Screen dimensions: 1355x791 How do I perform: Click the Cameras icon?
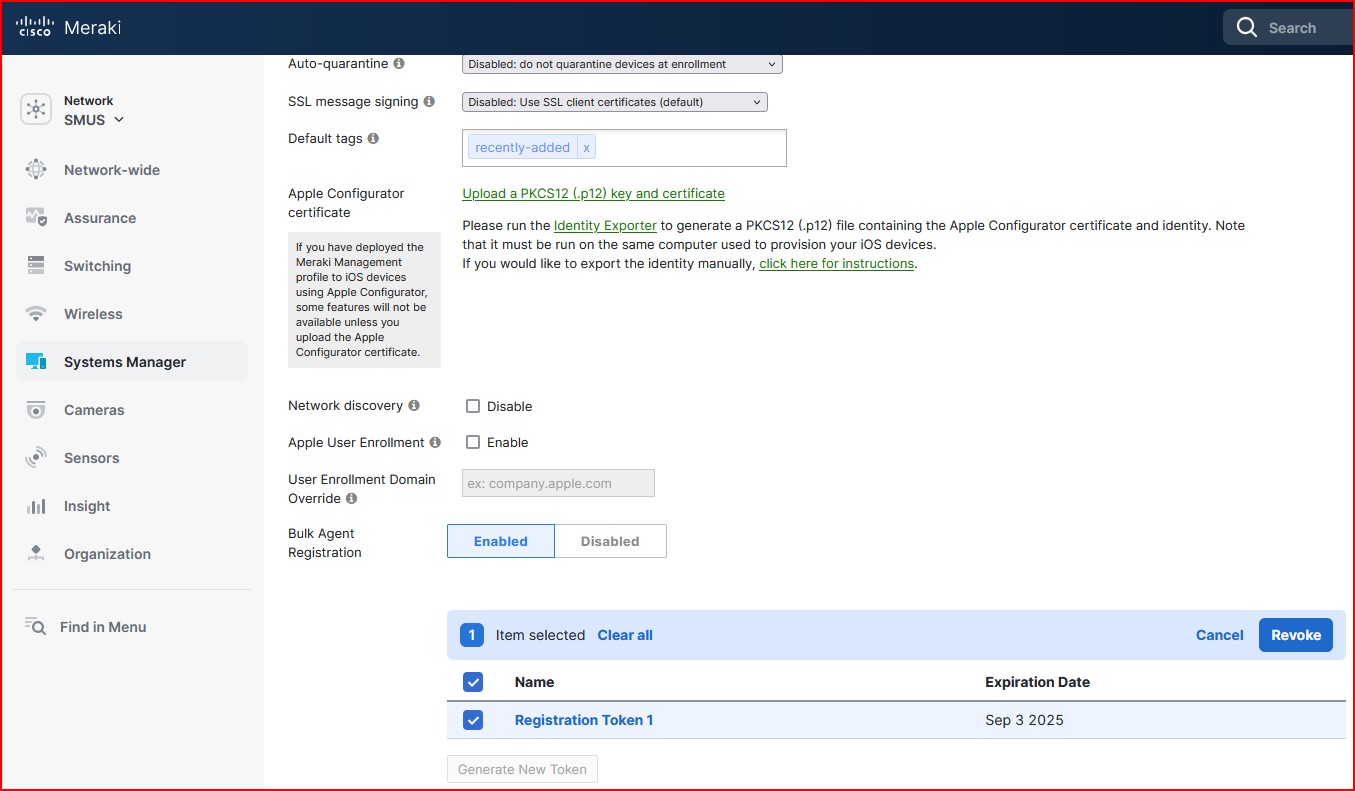36,410
